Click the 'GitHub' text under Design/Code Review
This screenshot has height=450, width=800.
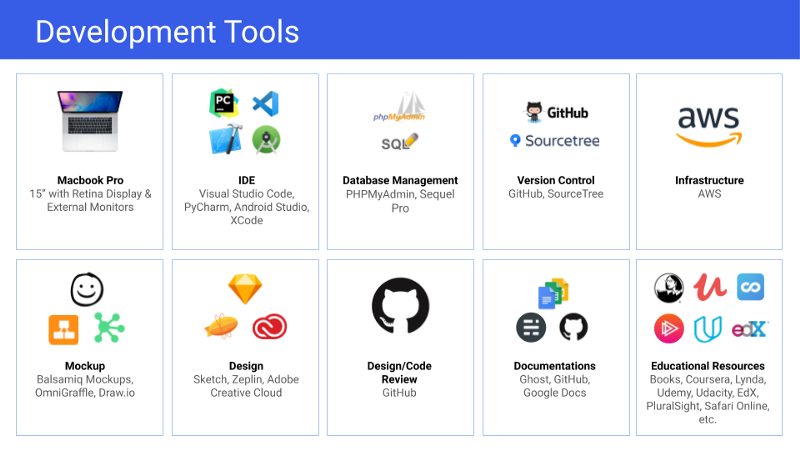pyautogui.click(x=399, y=393)
